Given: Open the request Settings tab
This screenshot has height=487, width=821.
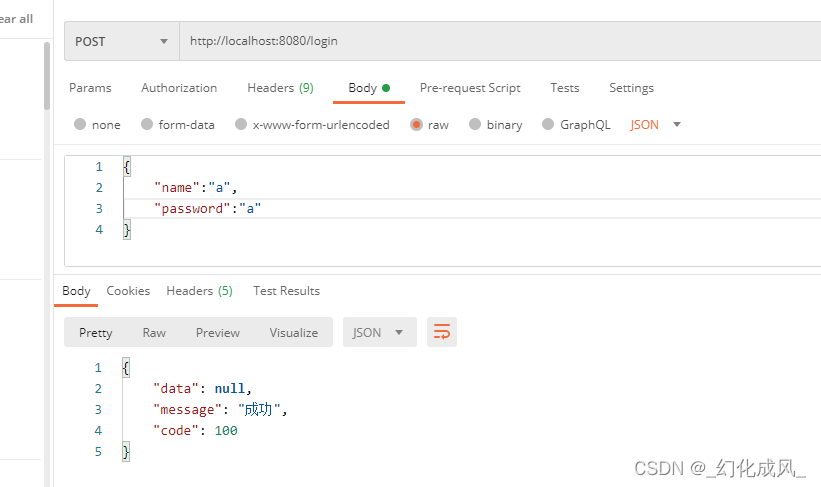Looking at the screenshot, I should pyautogui.click(x=631, y=88).
